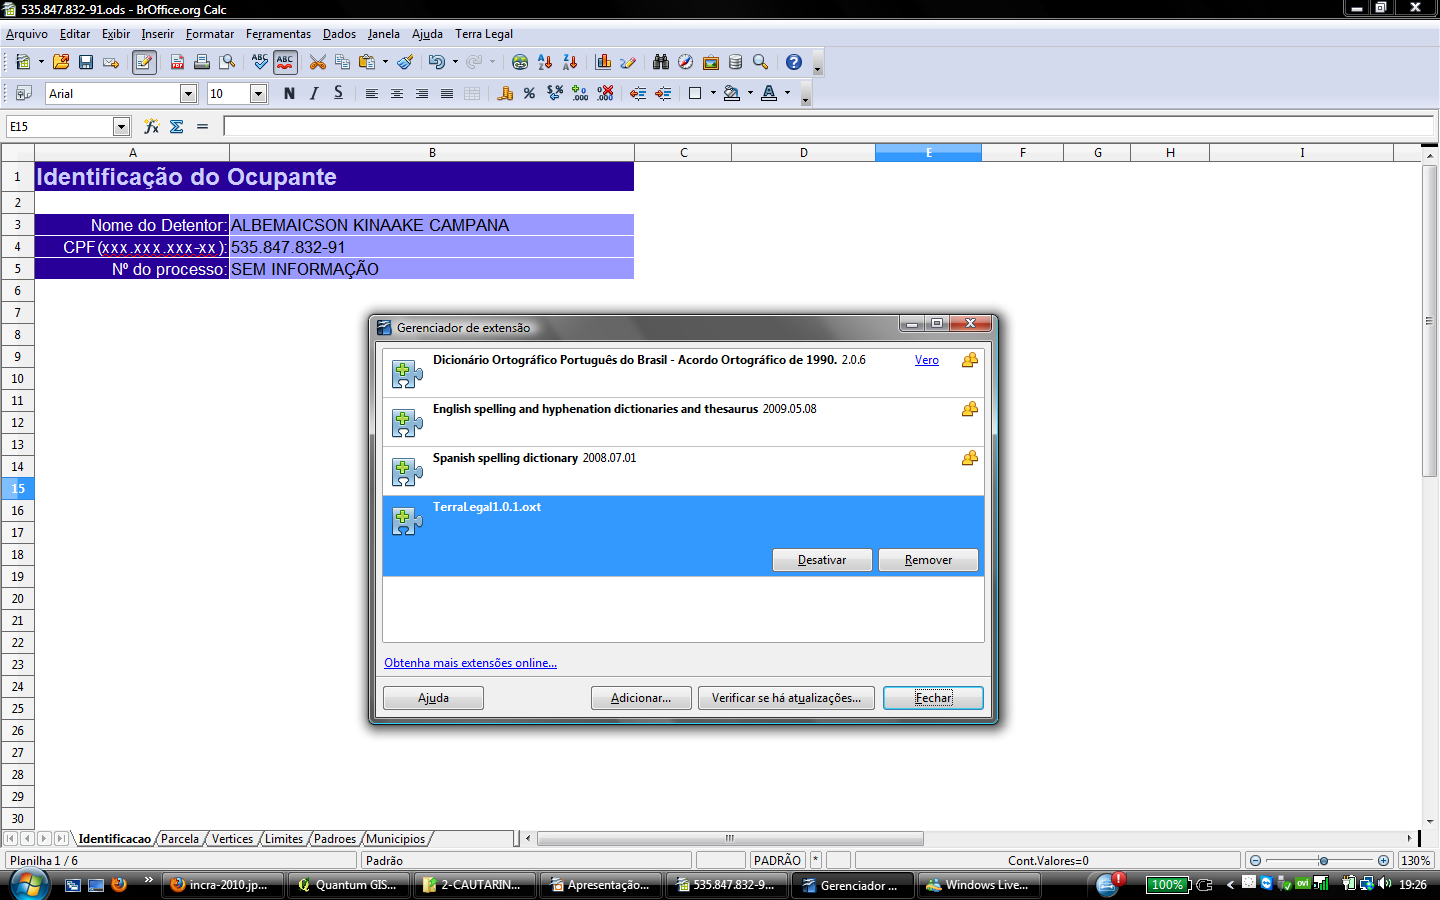Insert a hyperlink
This screenshot has height=900, width=1440.
[520, 62]
